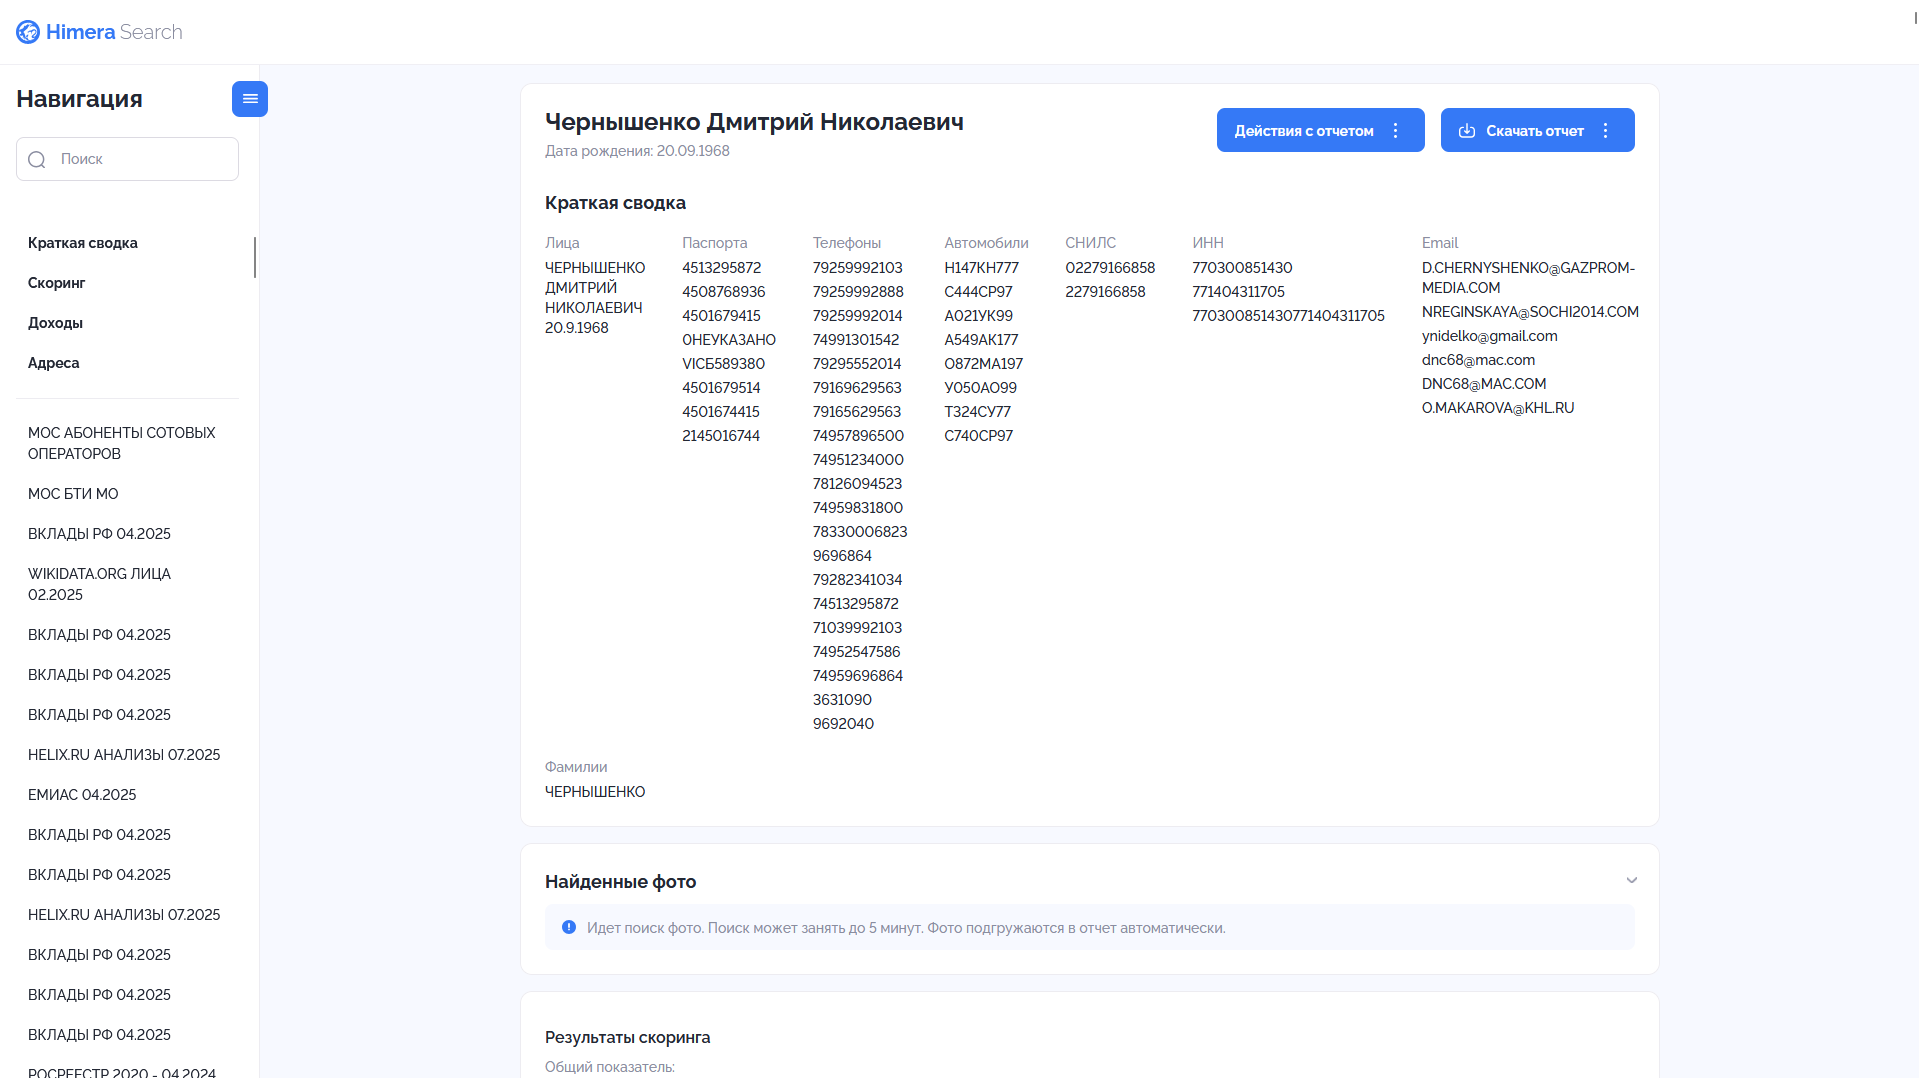
Task: Jump to the Скоринг section
Action: [57, 283]
